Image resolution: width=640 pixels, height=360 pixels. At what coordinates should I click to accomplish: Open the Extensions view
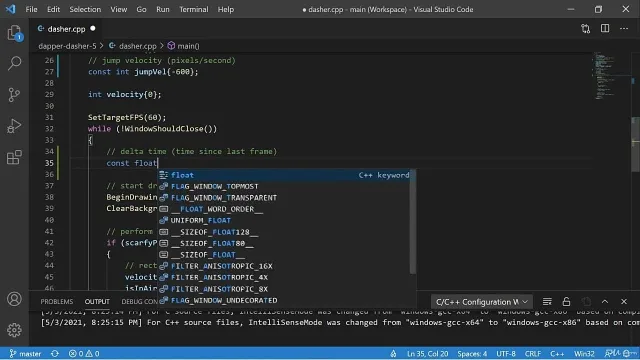pyautogui.click(x=14, y=157)
